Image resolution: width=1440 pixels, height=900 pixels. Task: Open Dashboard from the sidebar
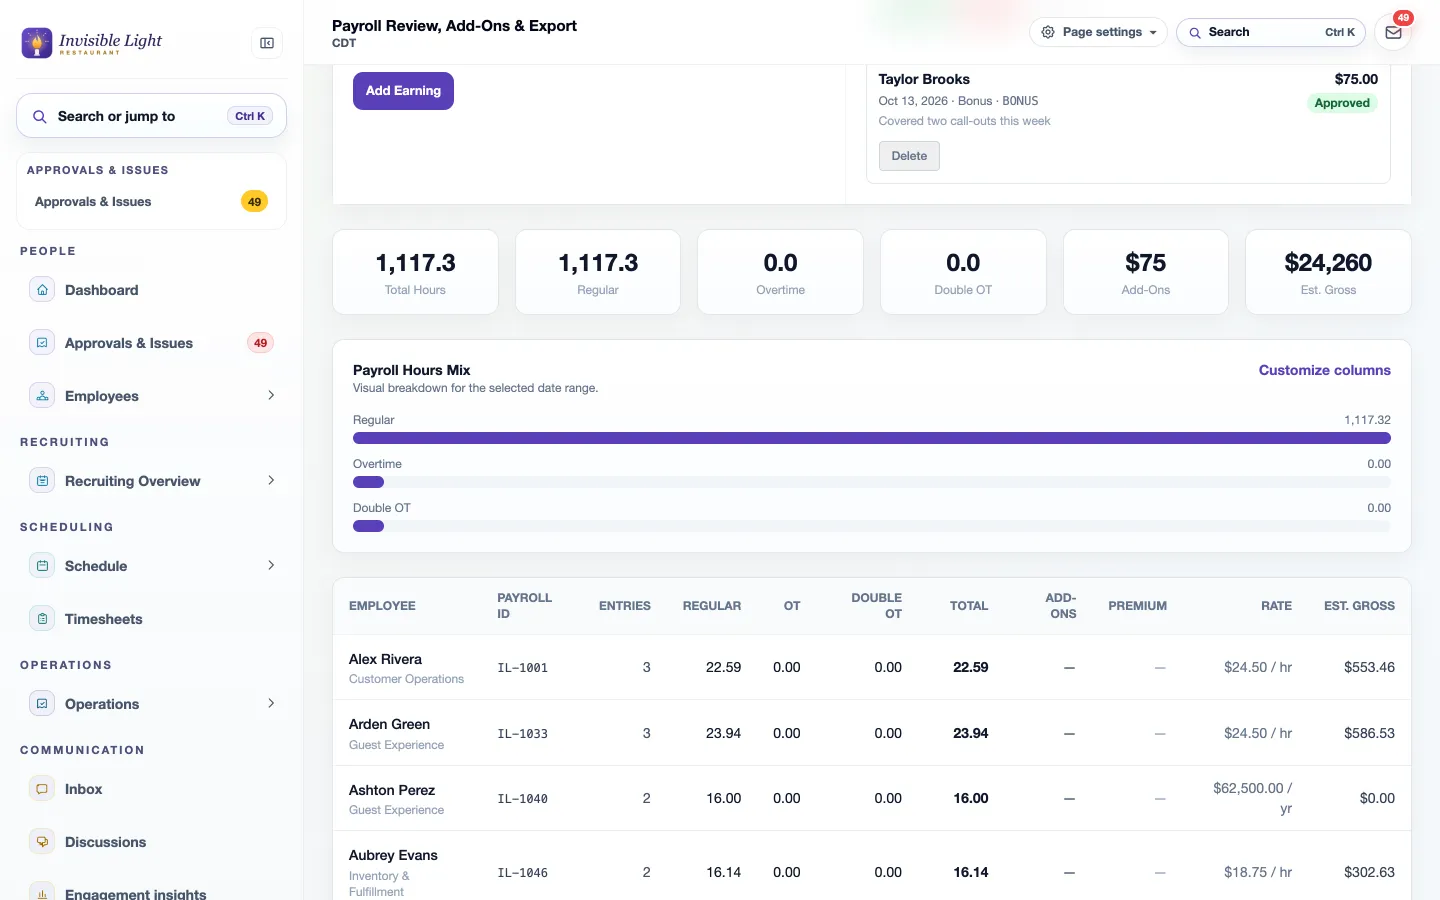[x=152, y=290]
